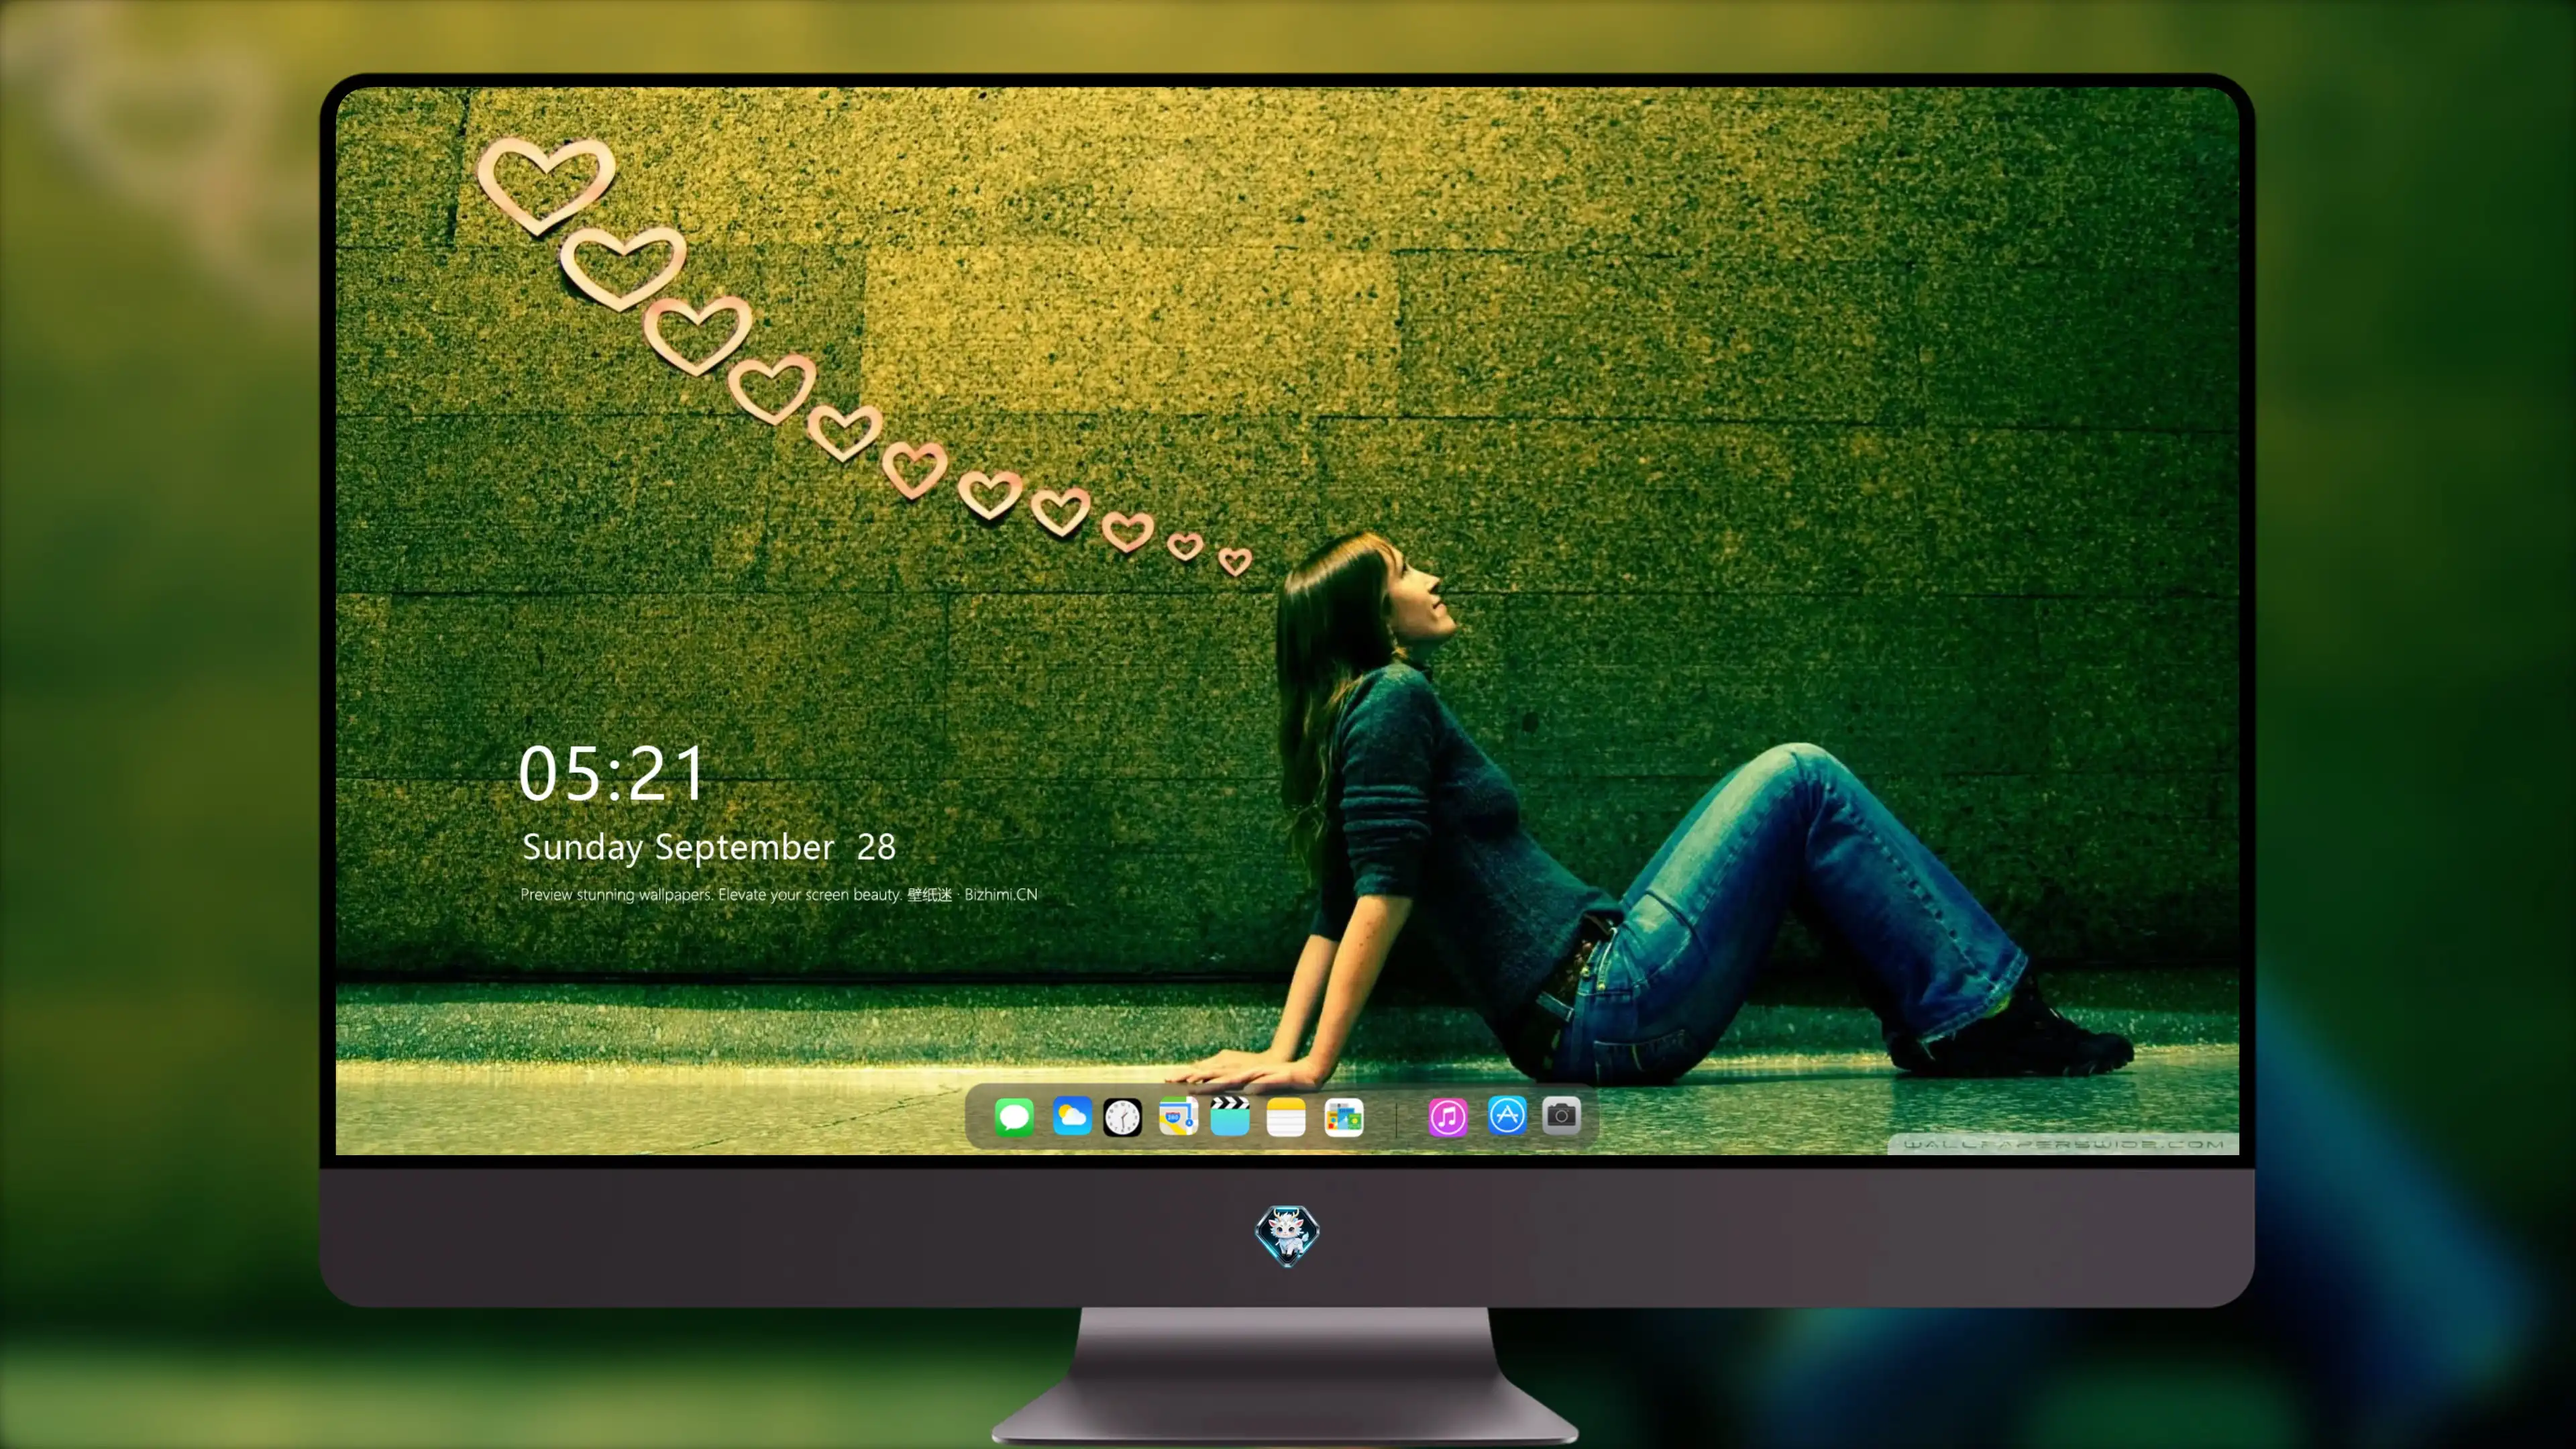Image resolution: width=2576 pixels, height=1449 pixels.
Task: Launch the iTunes music app
Action: (x=1448, y=1117)
